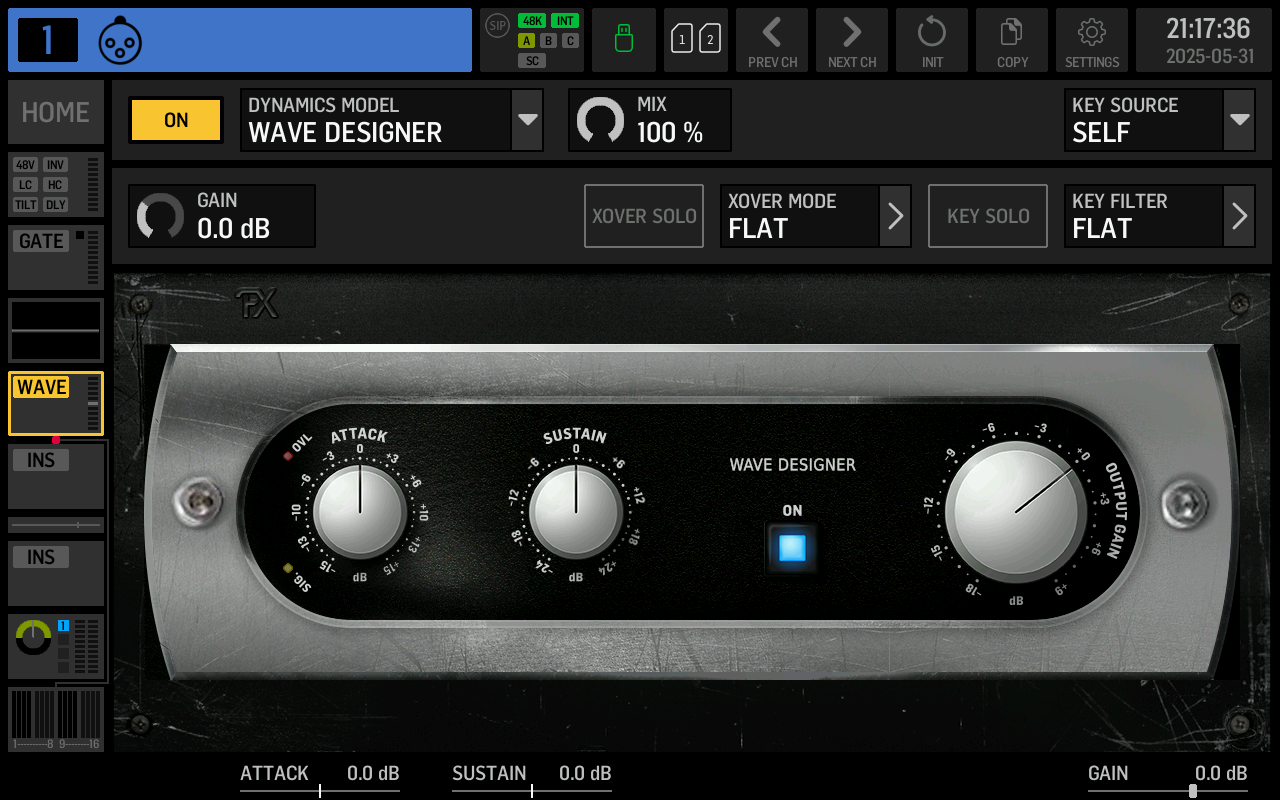
Task: Click the MIX 100% knob control
Action: tap(649, 120)
